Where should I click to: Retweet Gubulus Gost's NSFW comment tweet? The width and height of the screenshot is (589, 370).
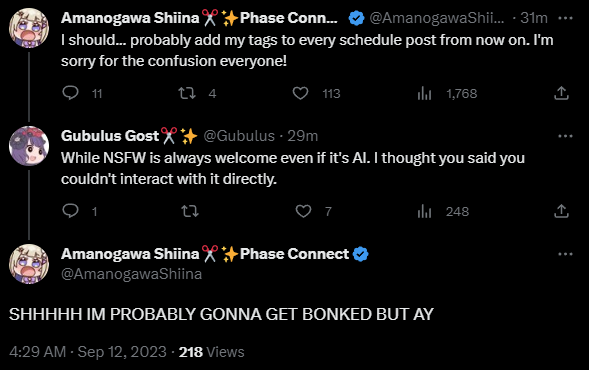tap(190, 211)
